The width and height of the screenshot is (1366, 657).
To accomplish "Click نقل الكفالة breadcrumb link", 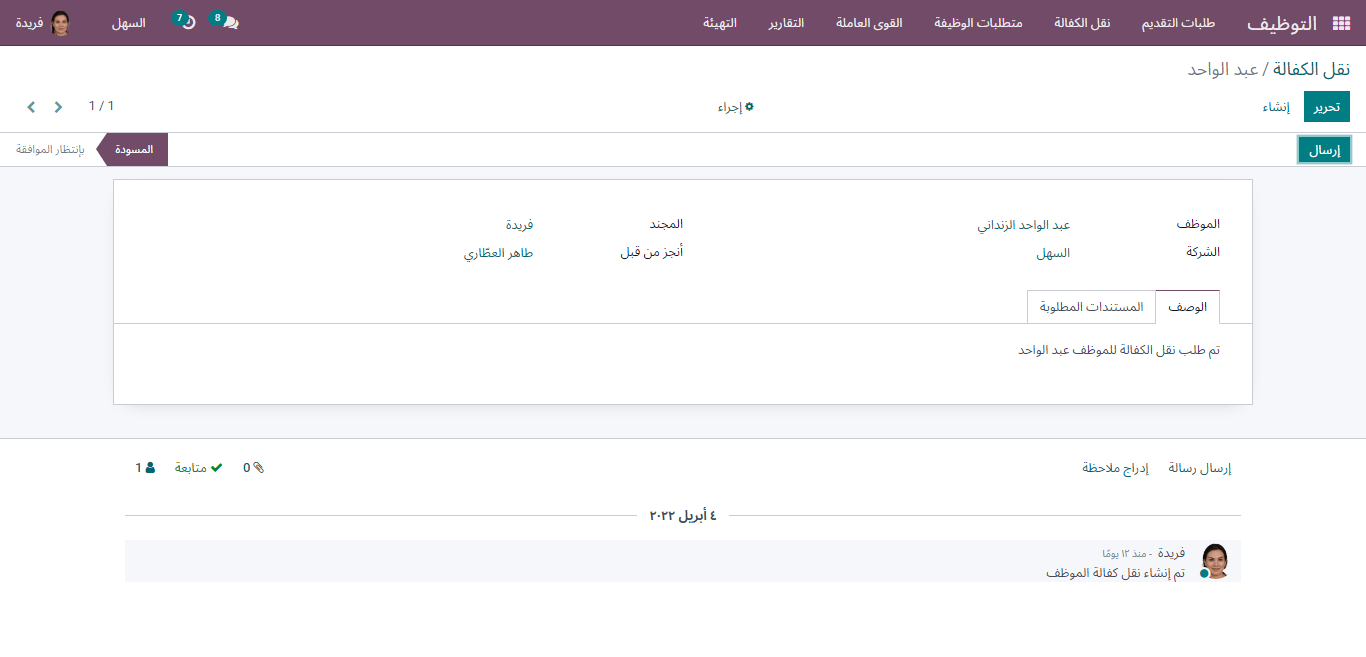I will [x=1311, y=69].
